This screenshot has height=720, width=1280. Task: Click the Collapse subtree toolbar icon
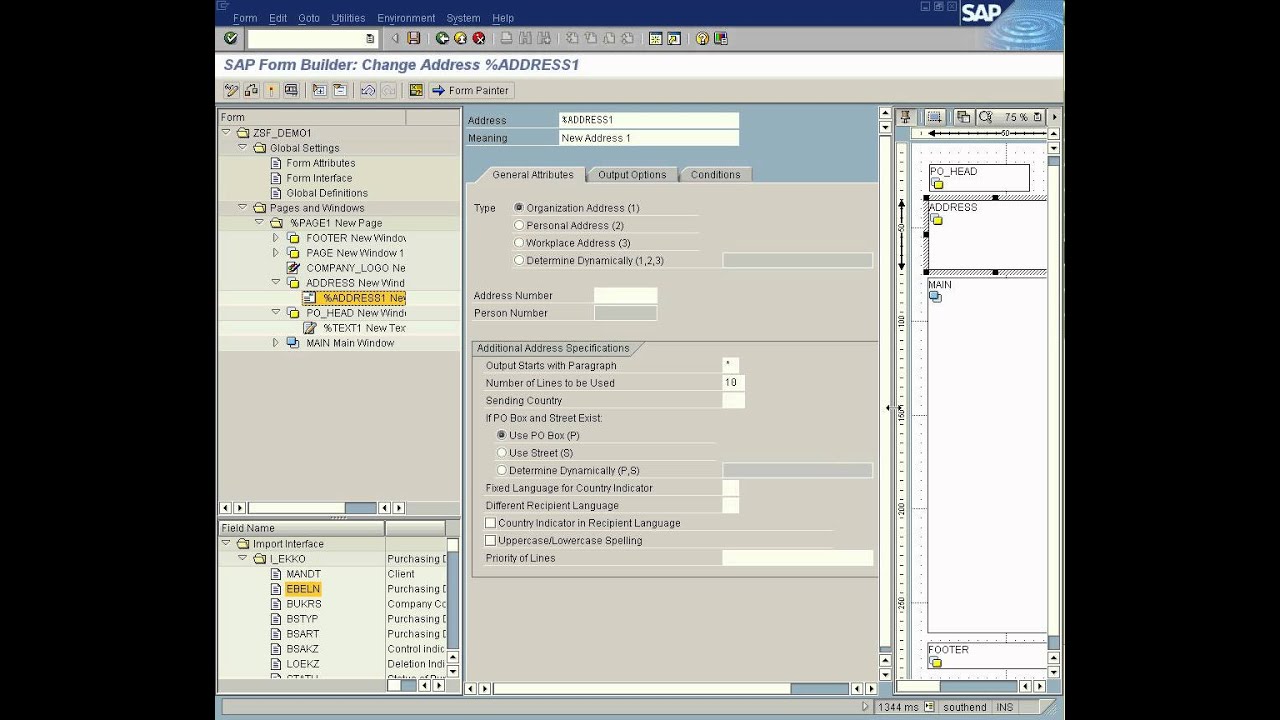pyautogui.click(x=340, y=90)
